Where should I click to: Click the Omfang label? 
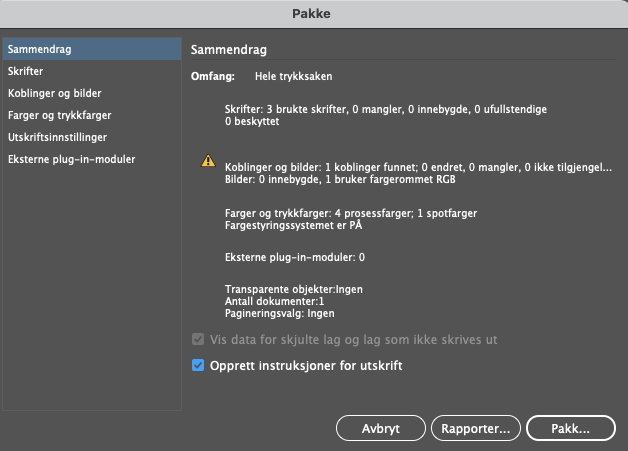tap(213, 76)
